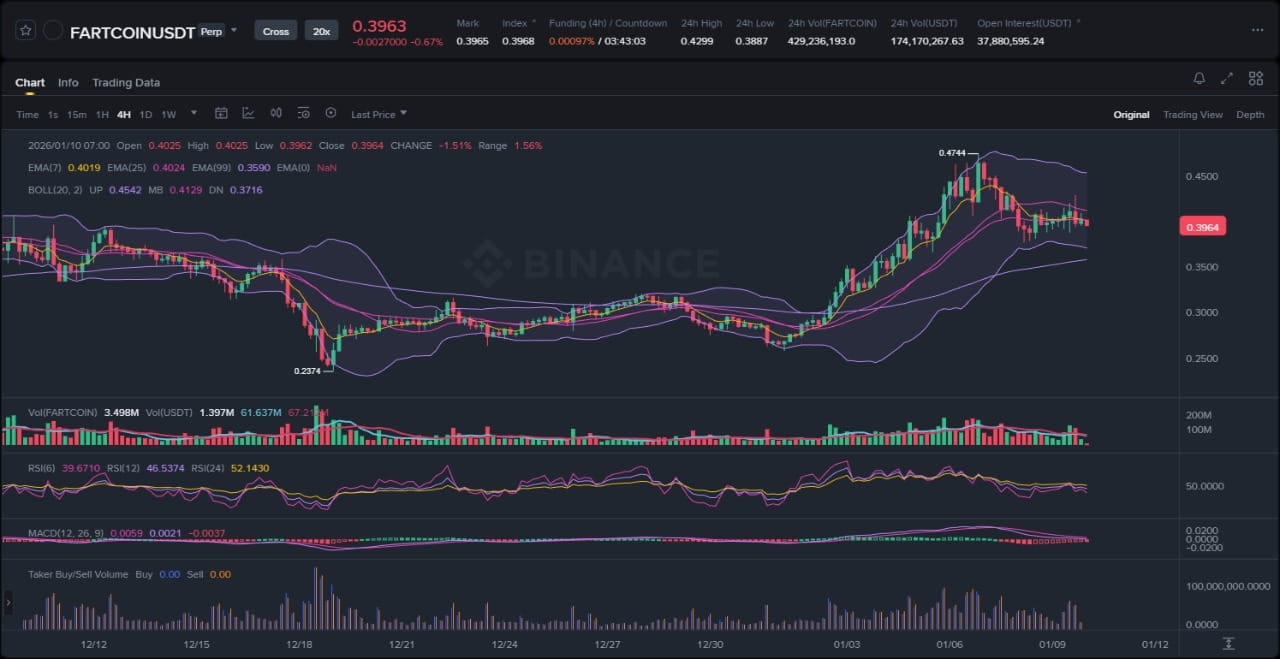The image size is (1280, 659).
Task: Switch to the Original chart view
Action: tap(1131, 114)
